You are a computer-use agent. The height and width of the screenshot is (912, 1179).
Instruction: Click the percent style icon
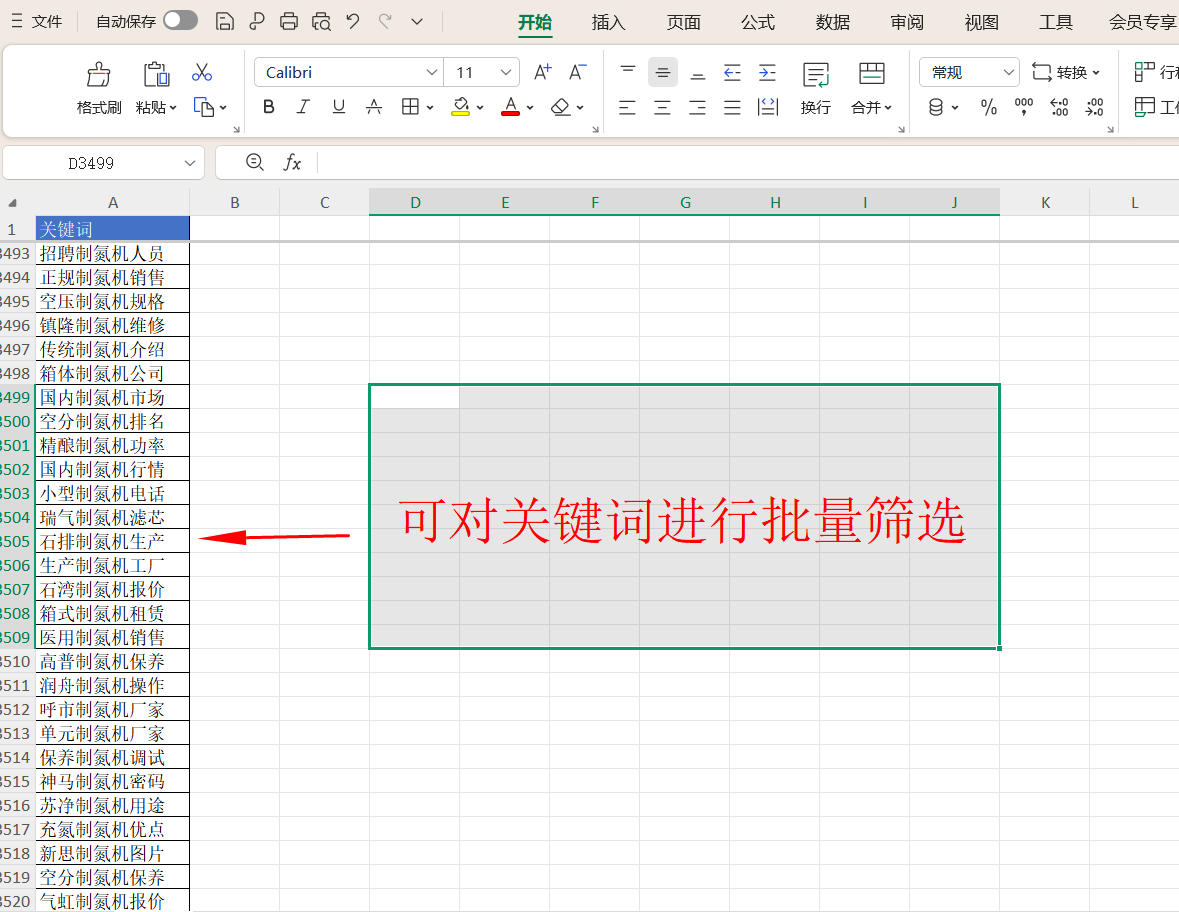(989, 107)
